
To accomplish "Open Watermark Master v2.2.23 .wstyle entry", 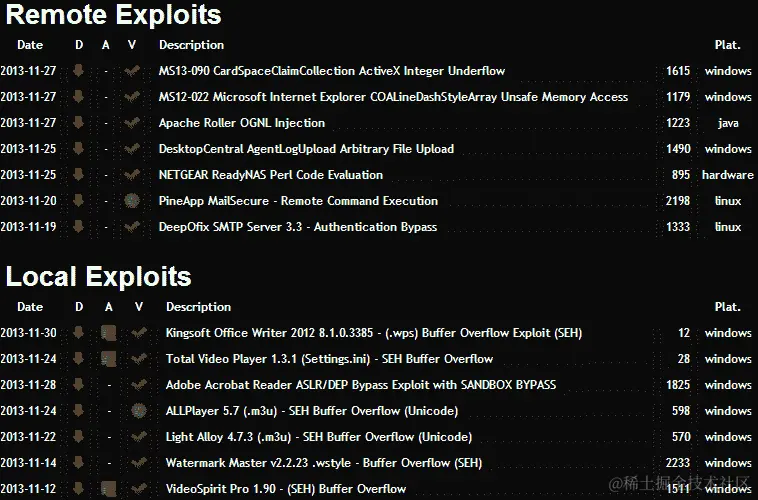I will (324, 463).
